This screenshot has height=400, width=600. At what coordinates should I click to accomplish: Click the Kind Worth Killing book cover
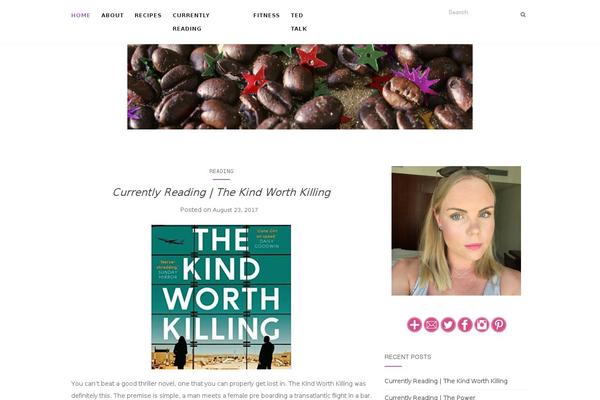221,297
